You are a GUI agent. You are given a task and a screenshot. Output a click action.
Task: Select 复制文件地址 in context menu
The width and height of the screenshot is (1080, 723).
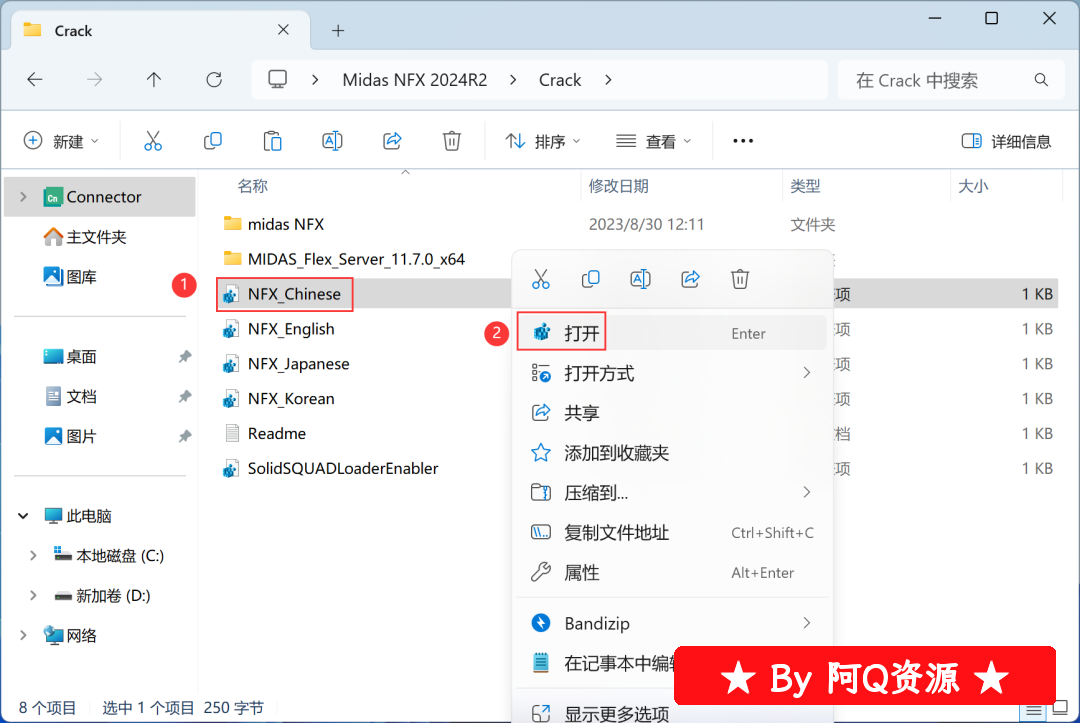pos(672,533)
